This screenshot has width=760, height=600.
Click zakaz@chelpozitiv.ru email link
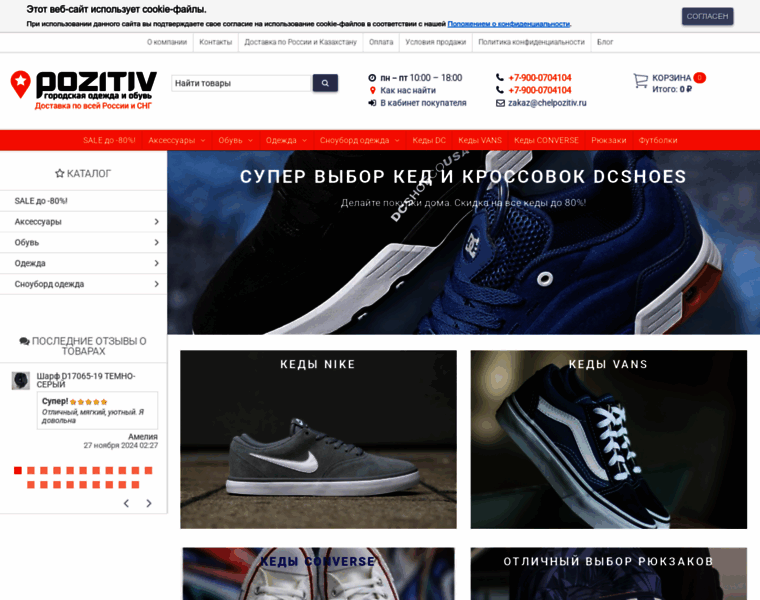click(x=547, y=103)
